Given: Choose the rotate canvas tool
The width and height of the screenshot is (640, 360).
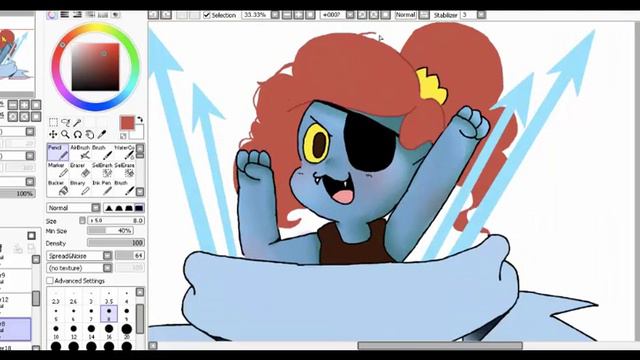Looking at the screenshot, I should [78, 134].
